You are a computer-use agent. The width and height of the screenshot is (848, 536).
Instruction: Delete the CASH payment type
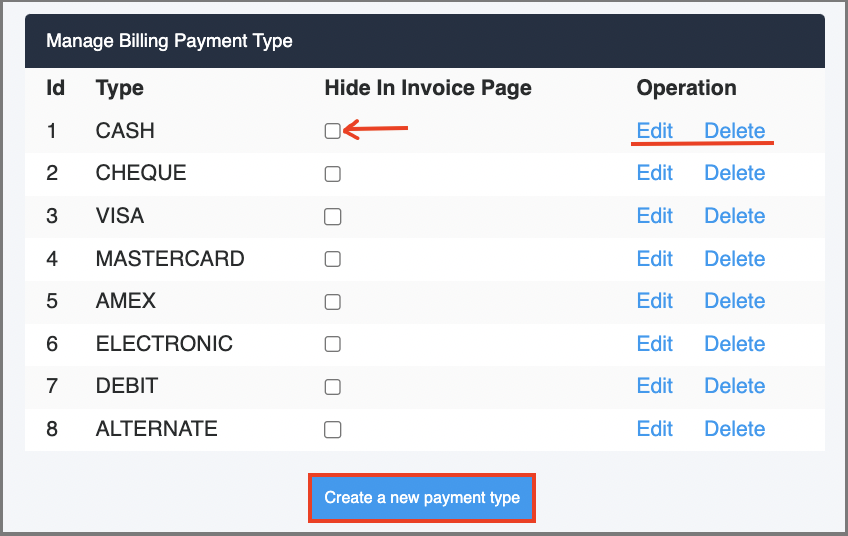click(x=734, y=131)
